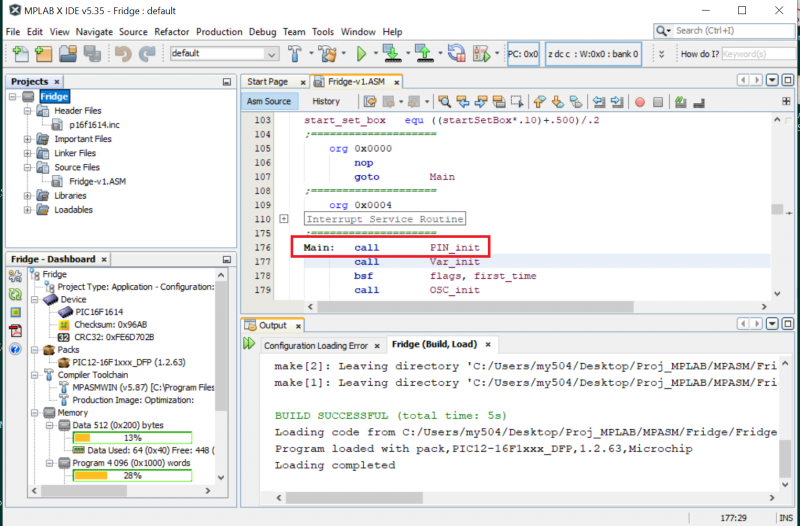Expand the folded Interrupt Service Routine block

[x=284, y=219]
